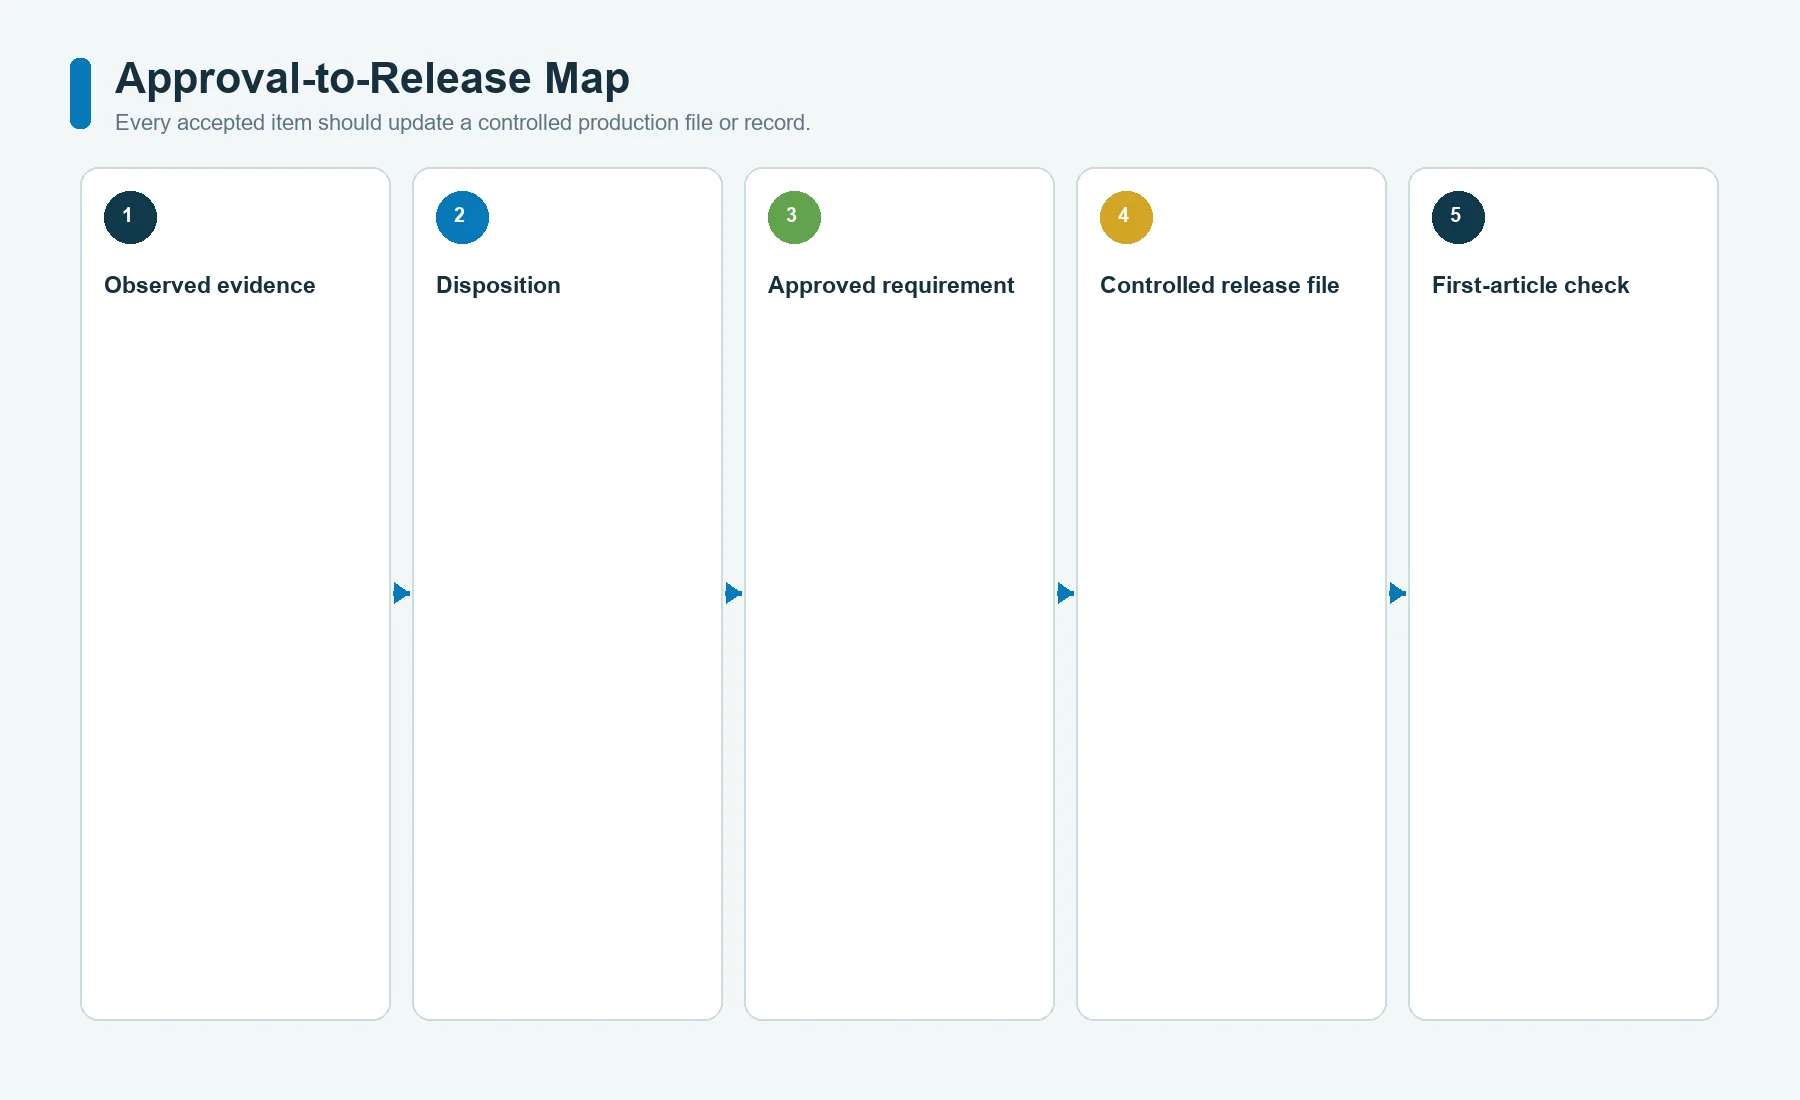Click the subtitle about controlled production file
The image size is (1800, 1100).
462,123
